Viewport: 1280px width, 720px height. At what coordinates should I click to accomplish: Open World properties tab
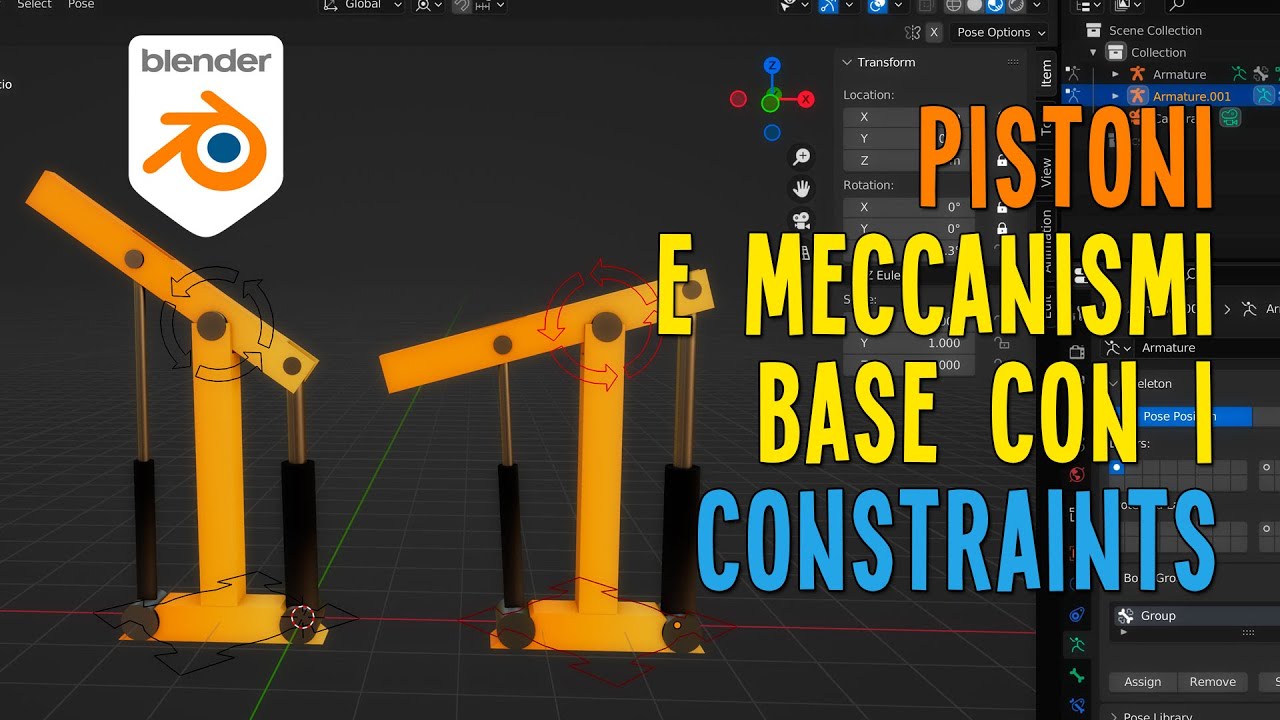(x=1076, y=474)
